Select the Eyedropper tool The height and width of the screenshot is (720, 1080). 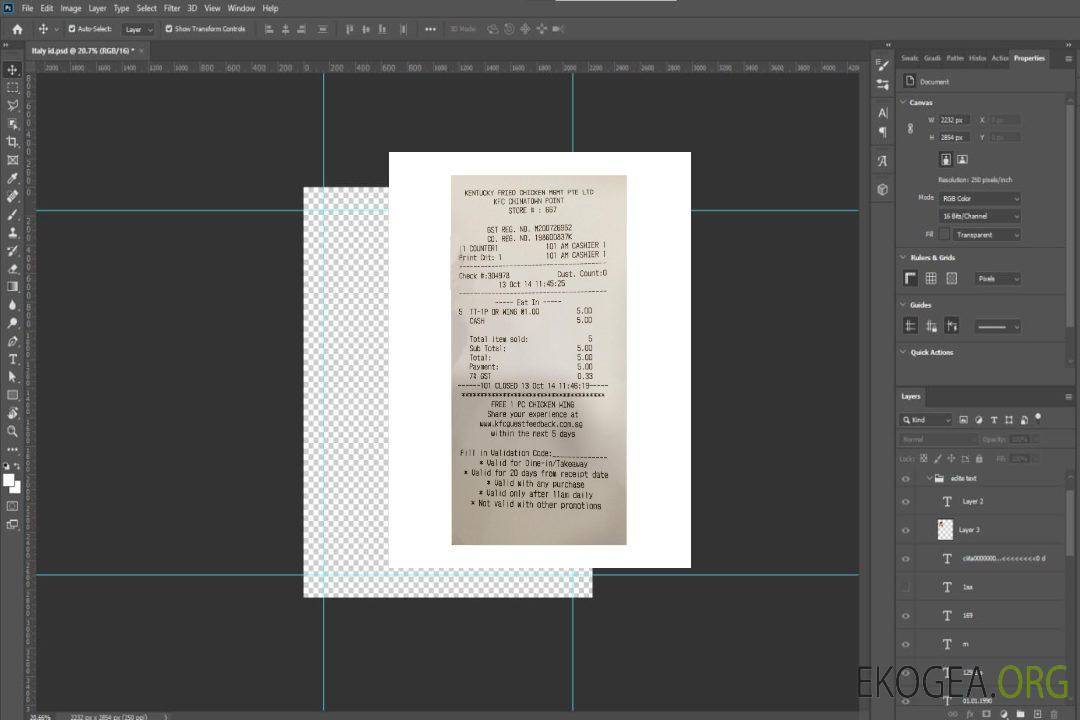[12, 178]
